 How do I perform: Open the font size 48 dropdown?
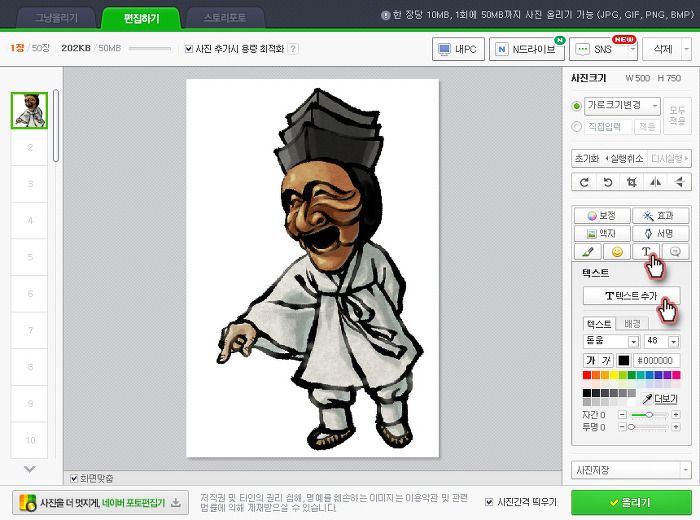tap(662, 341)
